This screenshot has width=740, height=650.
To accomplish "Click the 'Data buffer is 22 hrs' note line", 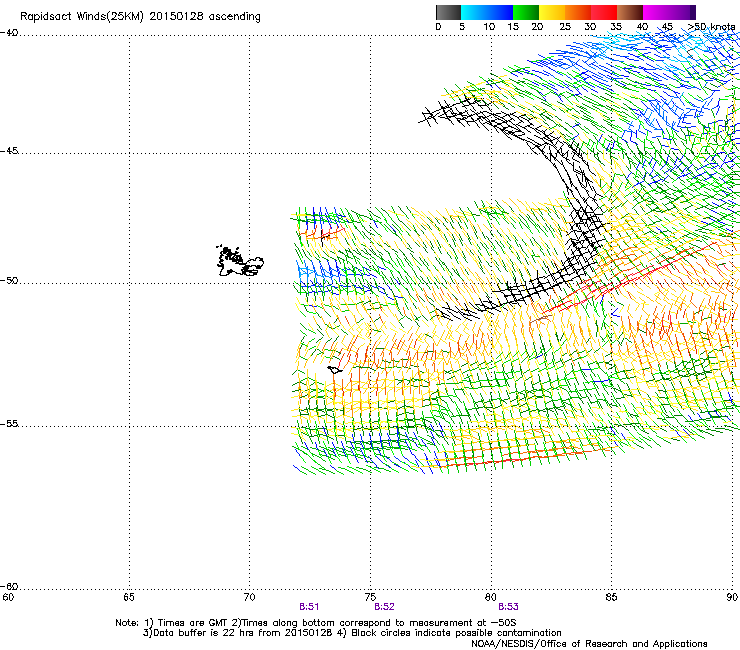I will [352, 633].
